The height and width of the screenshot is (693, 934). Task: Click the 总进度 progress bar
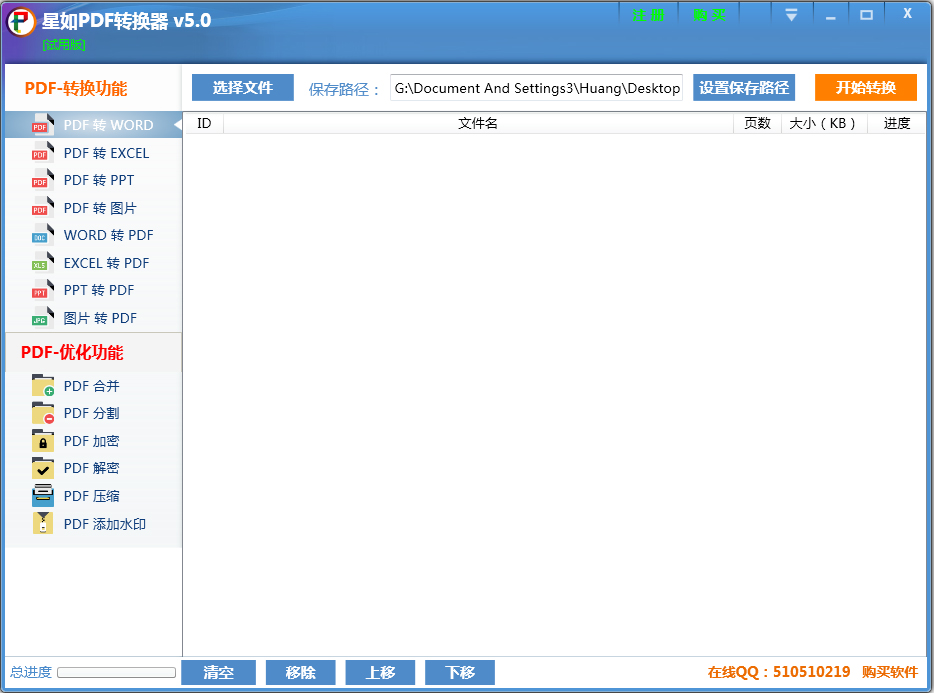coord(115,672)
